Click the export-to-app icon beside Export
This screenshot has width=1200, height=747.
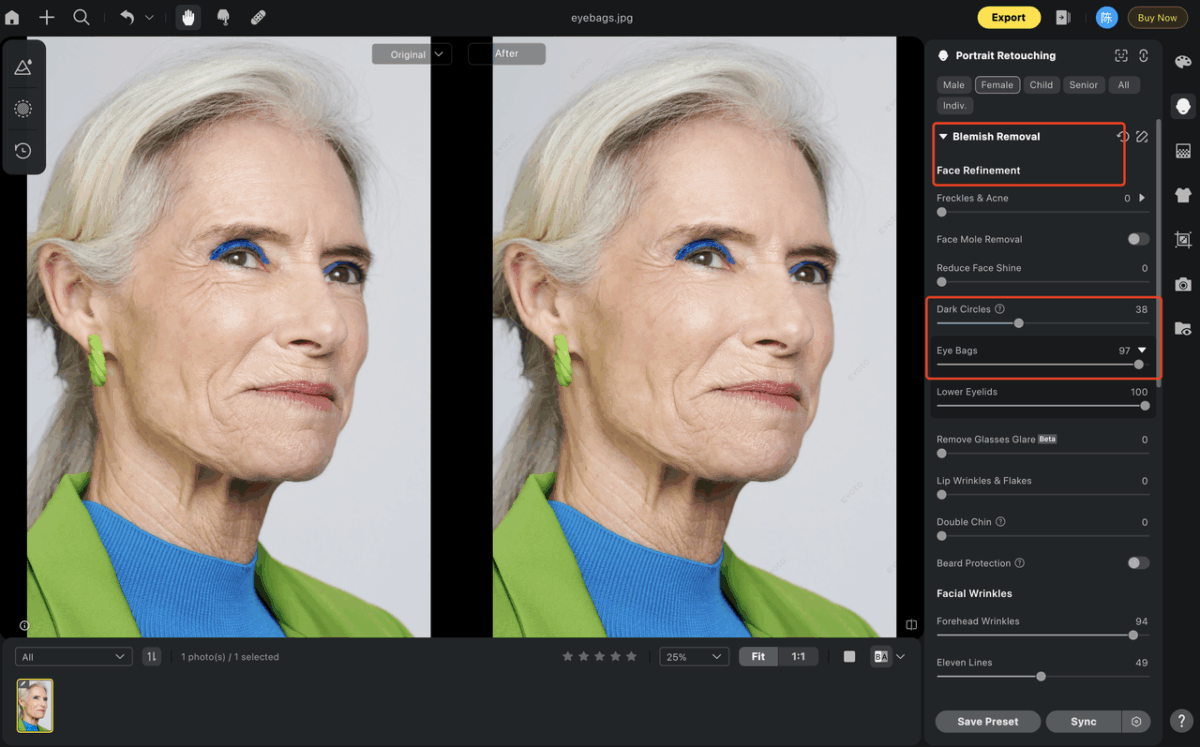point(1063,18)
